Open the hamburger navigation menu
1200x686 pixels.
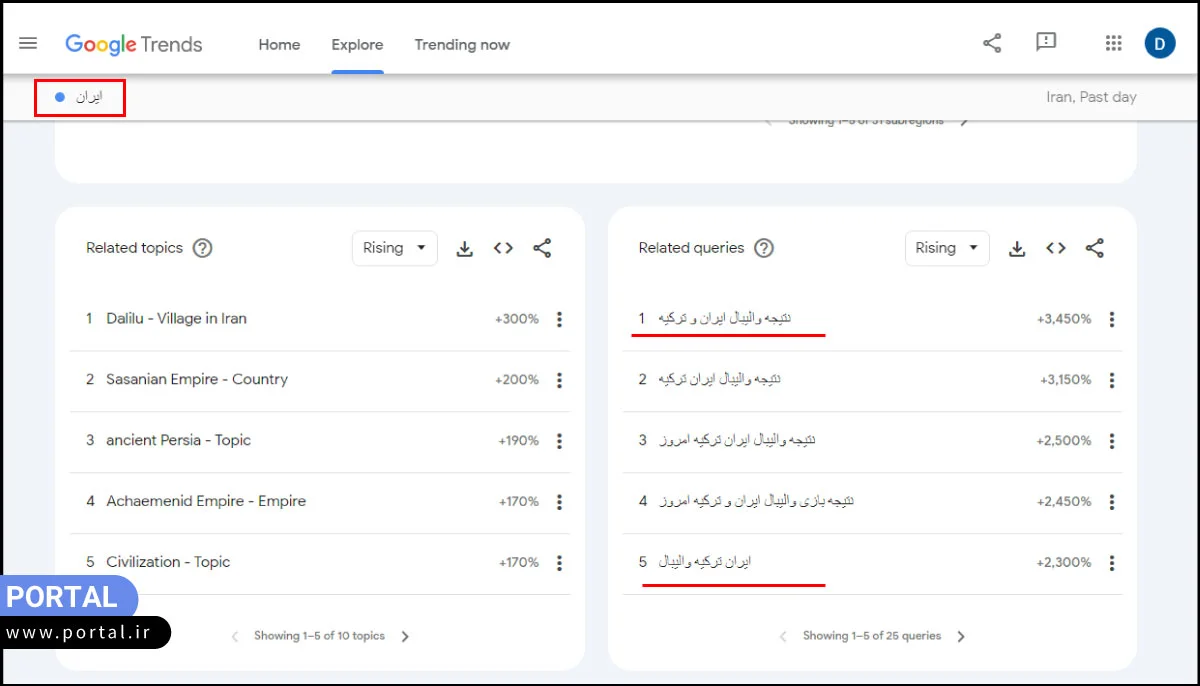tap(28, 43)
